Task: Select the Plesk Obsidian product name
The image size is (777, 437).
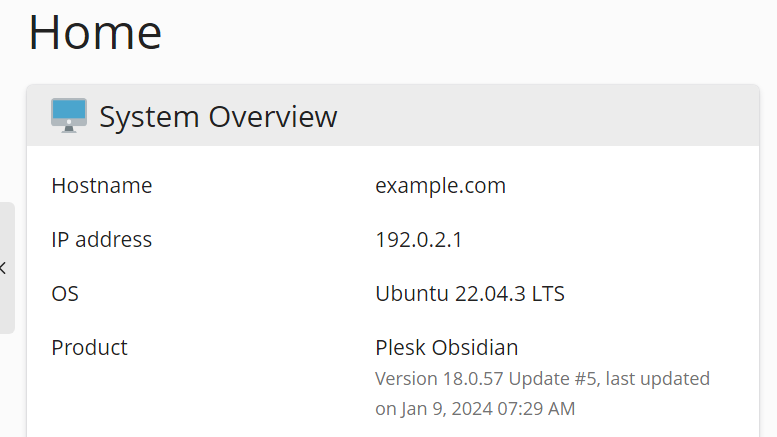Action: [x=446, y=348]
